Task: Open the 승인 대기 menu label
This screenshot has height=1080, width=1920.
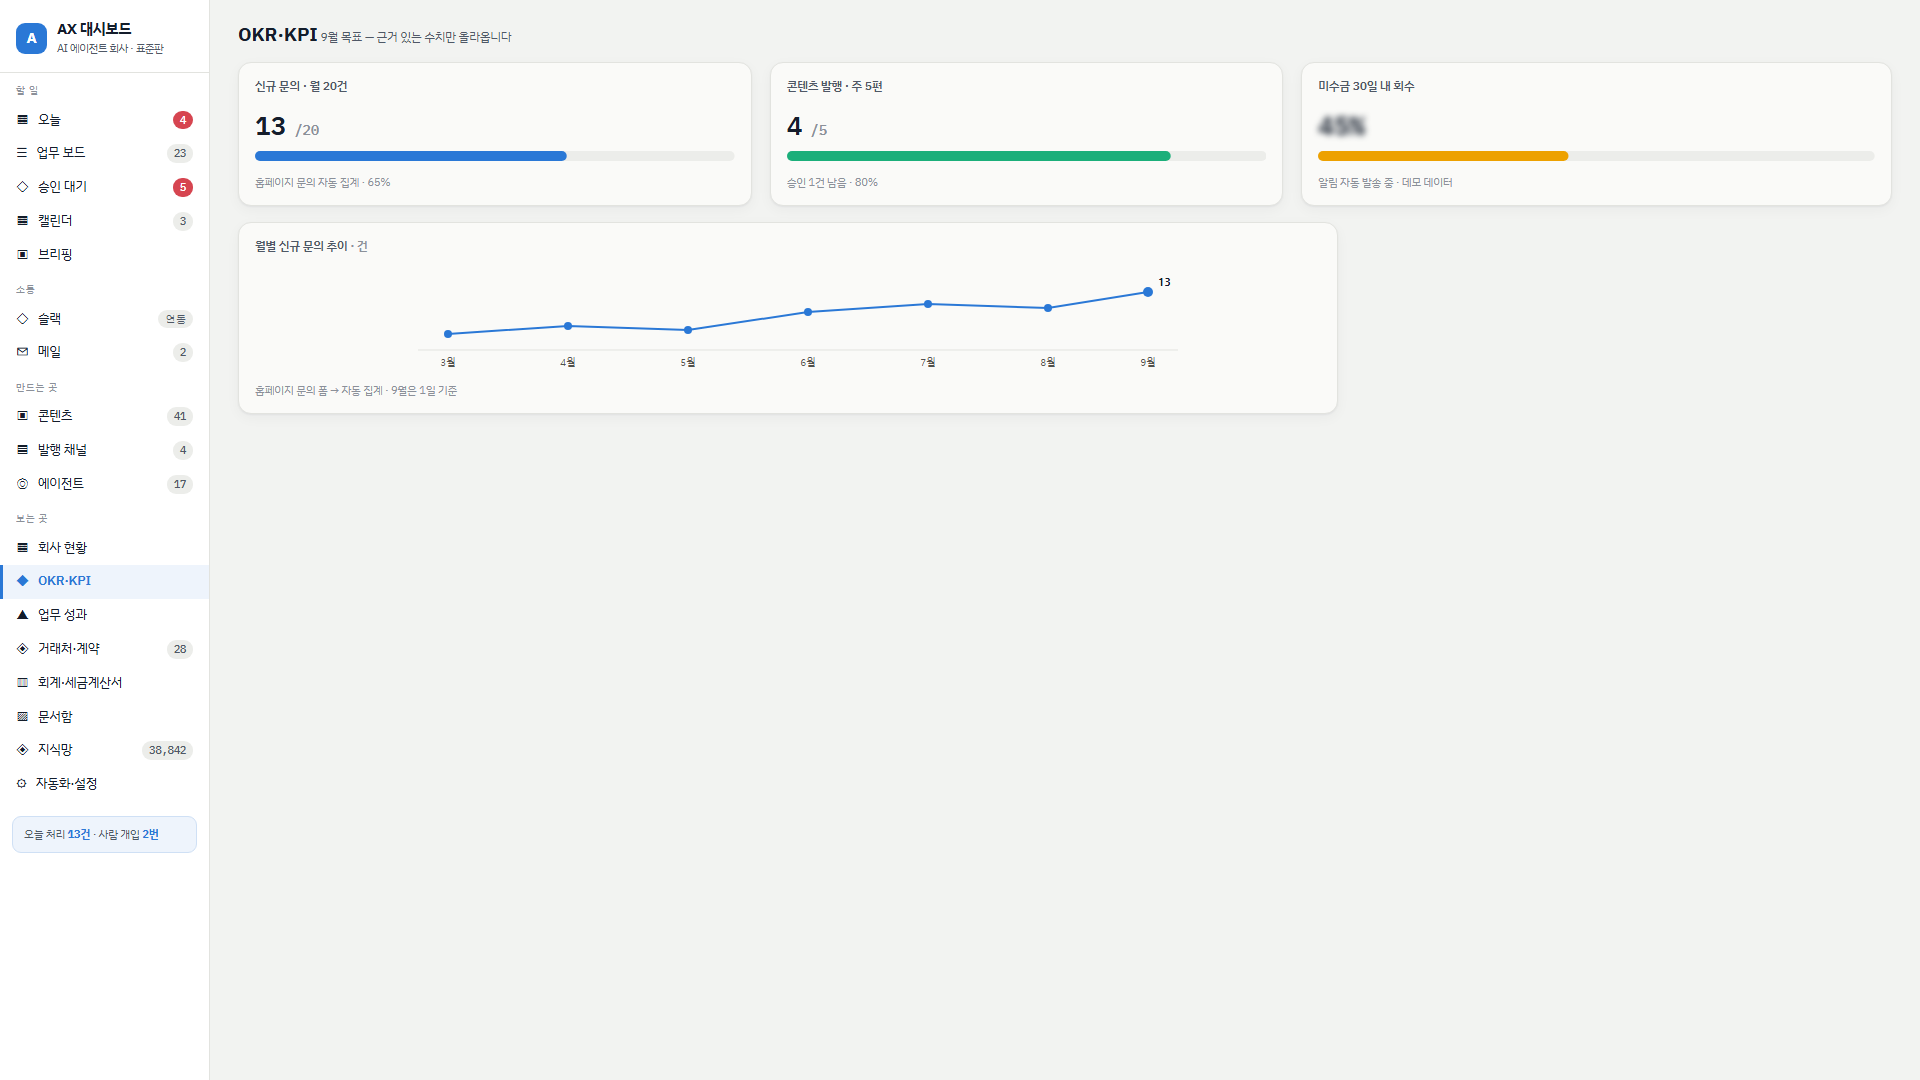Action: point(62,187)
